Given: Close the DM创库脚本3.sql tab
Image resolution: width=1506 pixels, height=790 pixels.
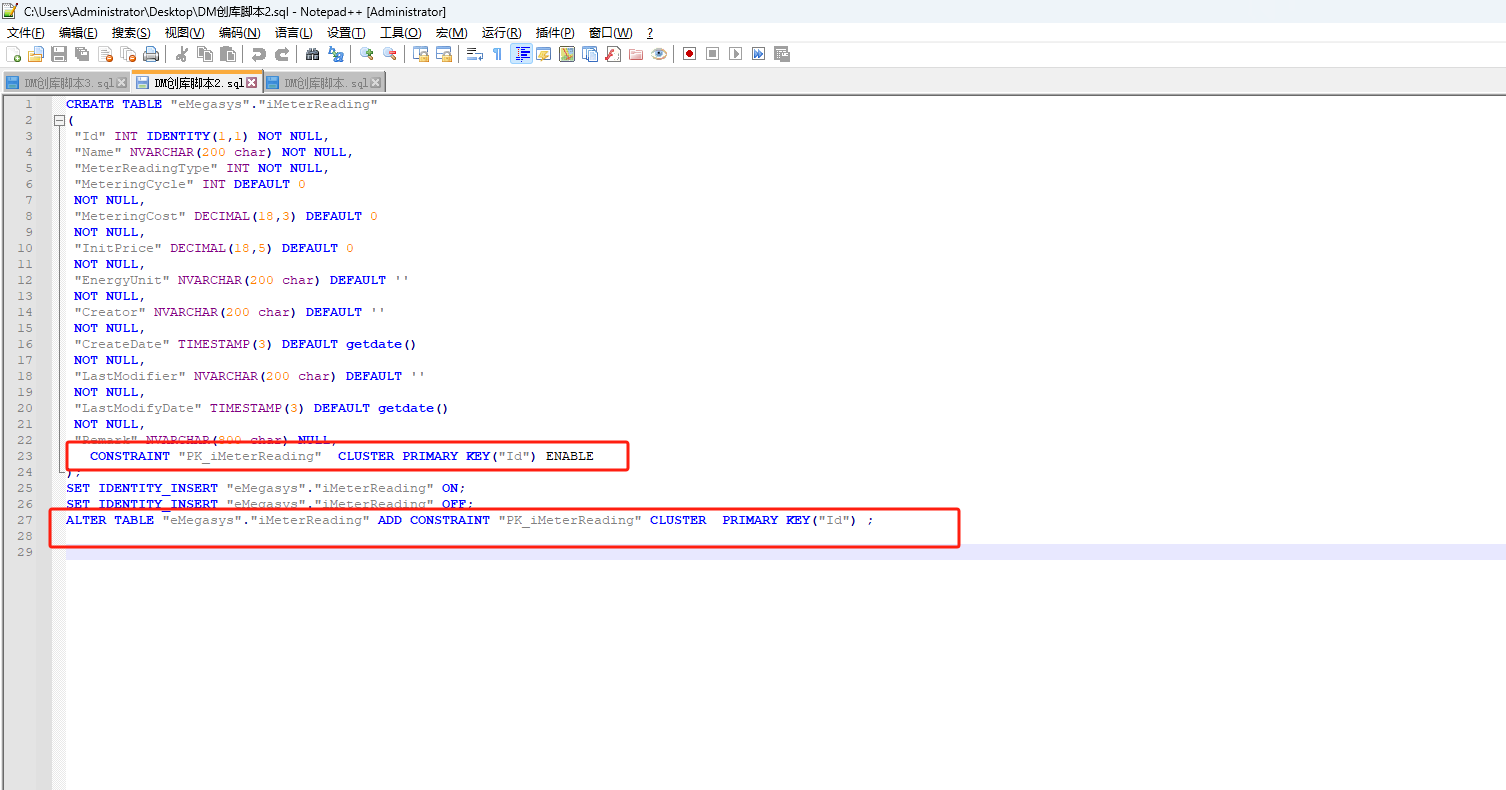Looking at the screenshot, I should 122,83.
